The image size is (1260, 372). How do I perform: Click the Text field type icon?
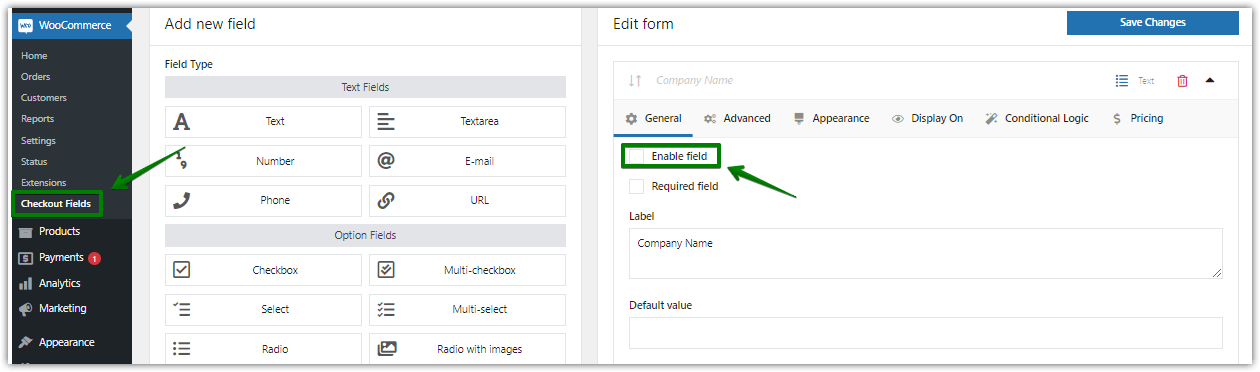click(x=182, y=122)
